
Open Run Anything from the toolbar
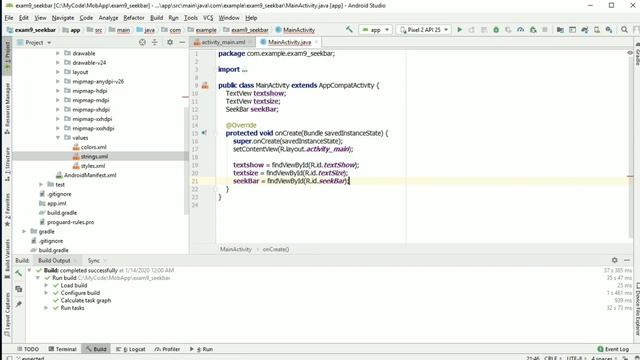coord(572,30)
